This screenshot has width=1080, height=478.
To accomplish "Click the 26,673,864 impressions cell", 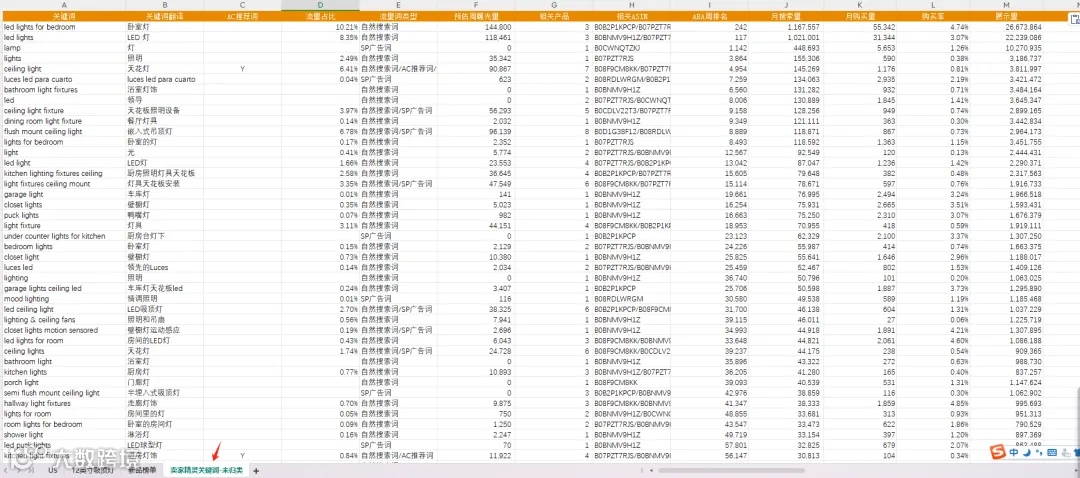I will click(x=1006, y=27).
